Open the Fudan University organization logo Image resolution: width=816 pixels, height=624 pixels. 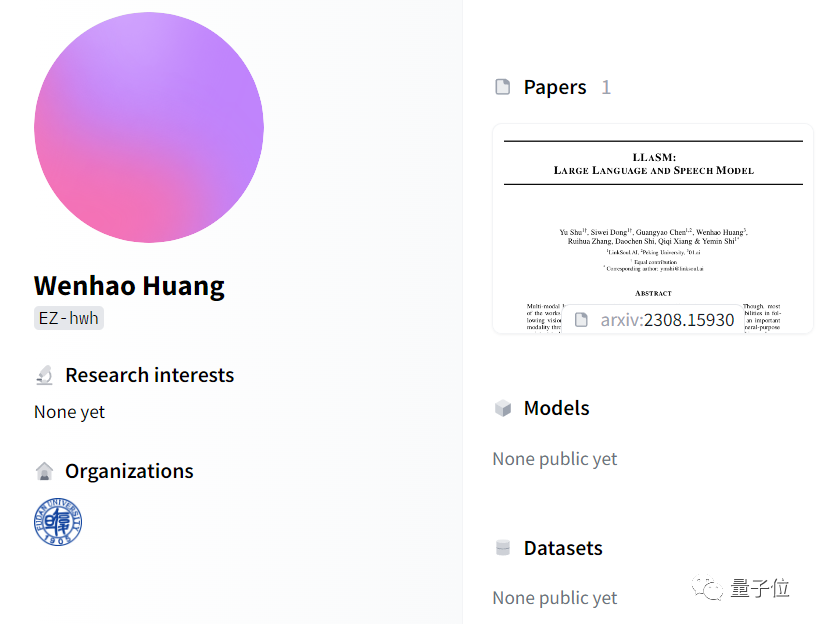pos(58,522)
